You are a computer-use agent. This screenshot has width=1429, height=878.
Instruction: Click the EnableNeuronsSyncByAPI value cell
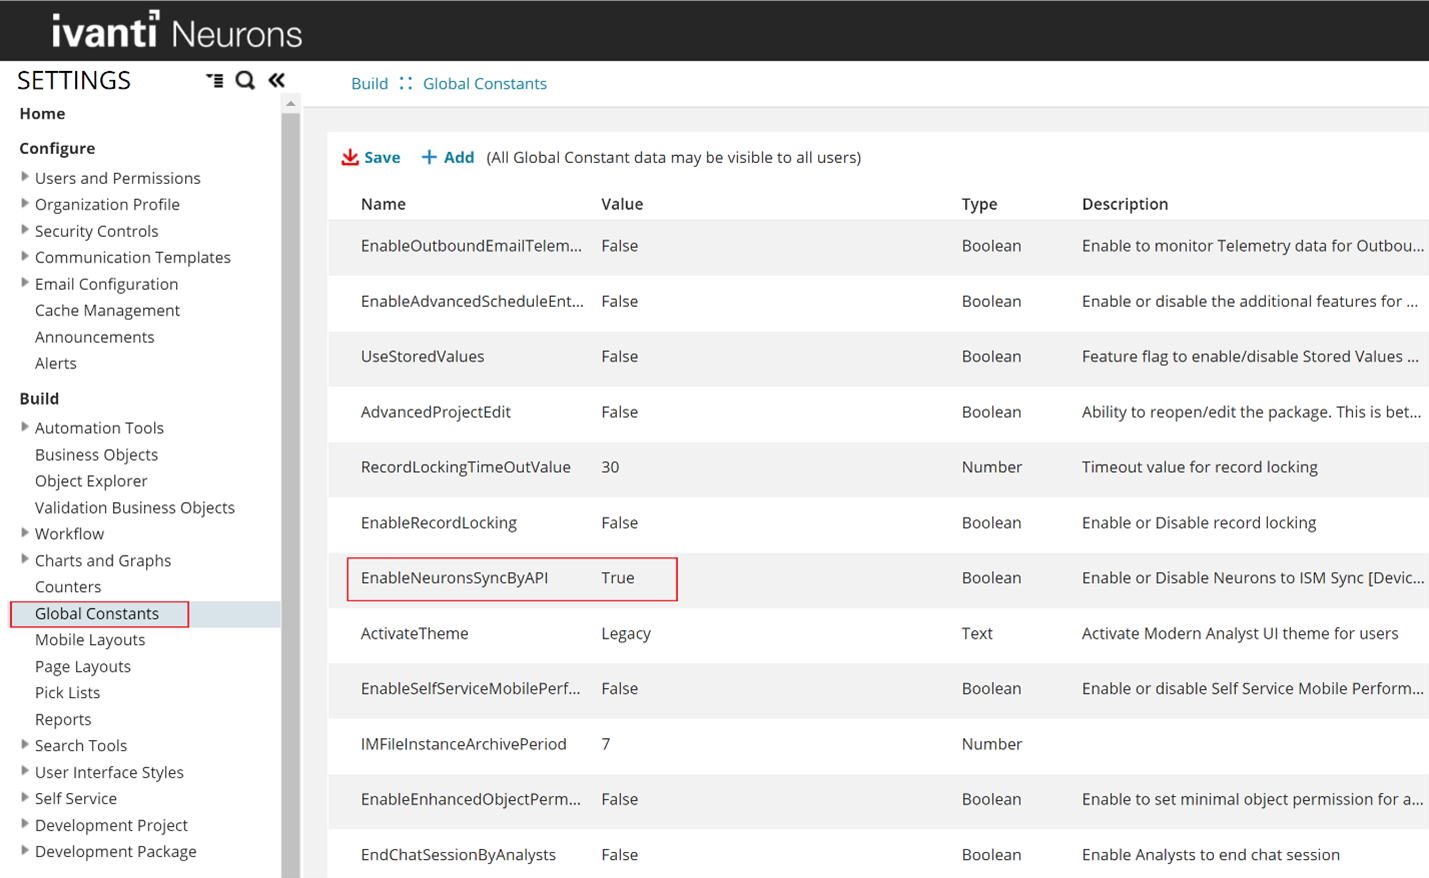617,577
